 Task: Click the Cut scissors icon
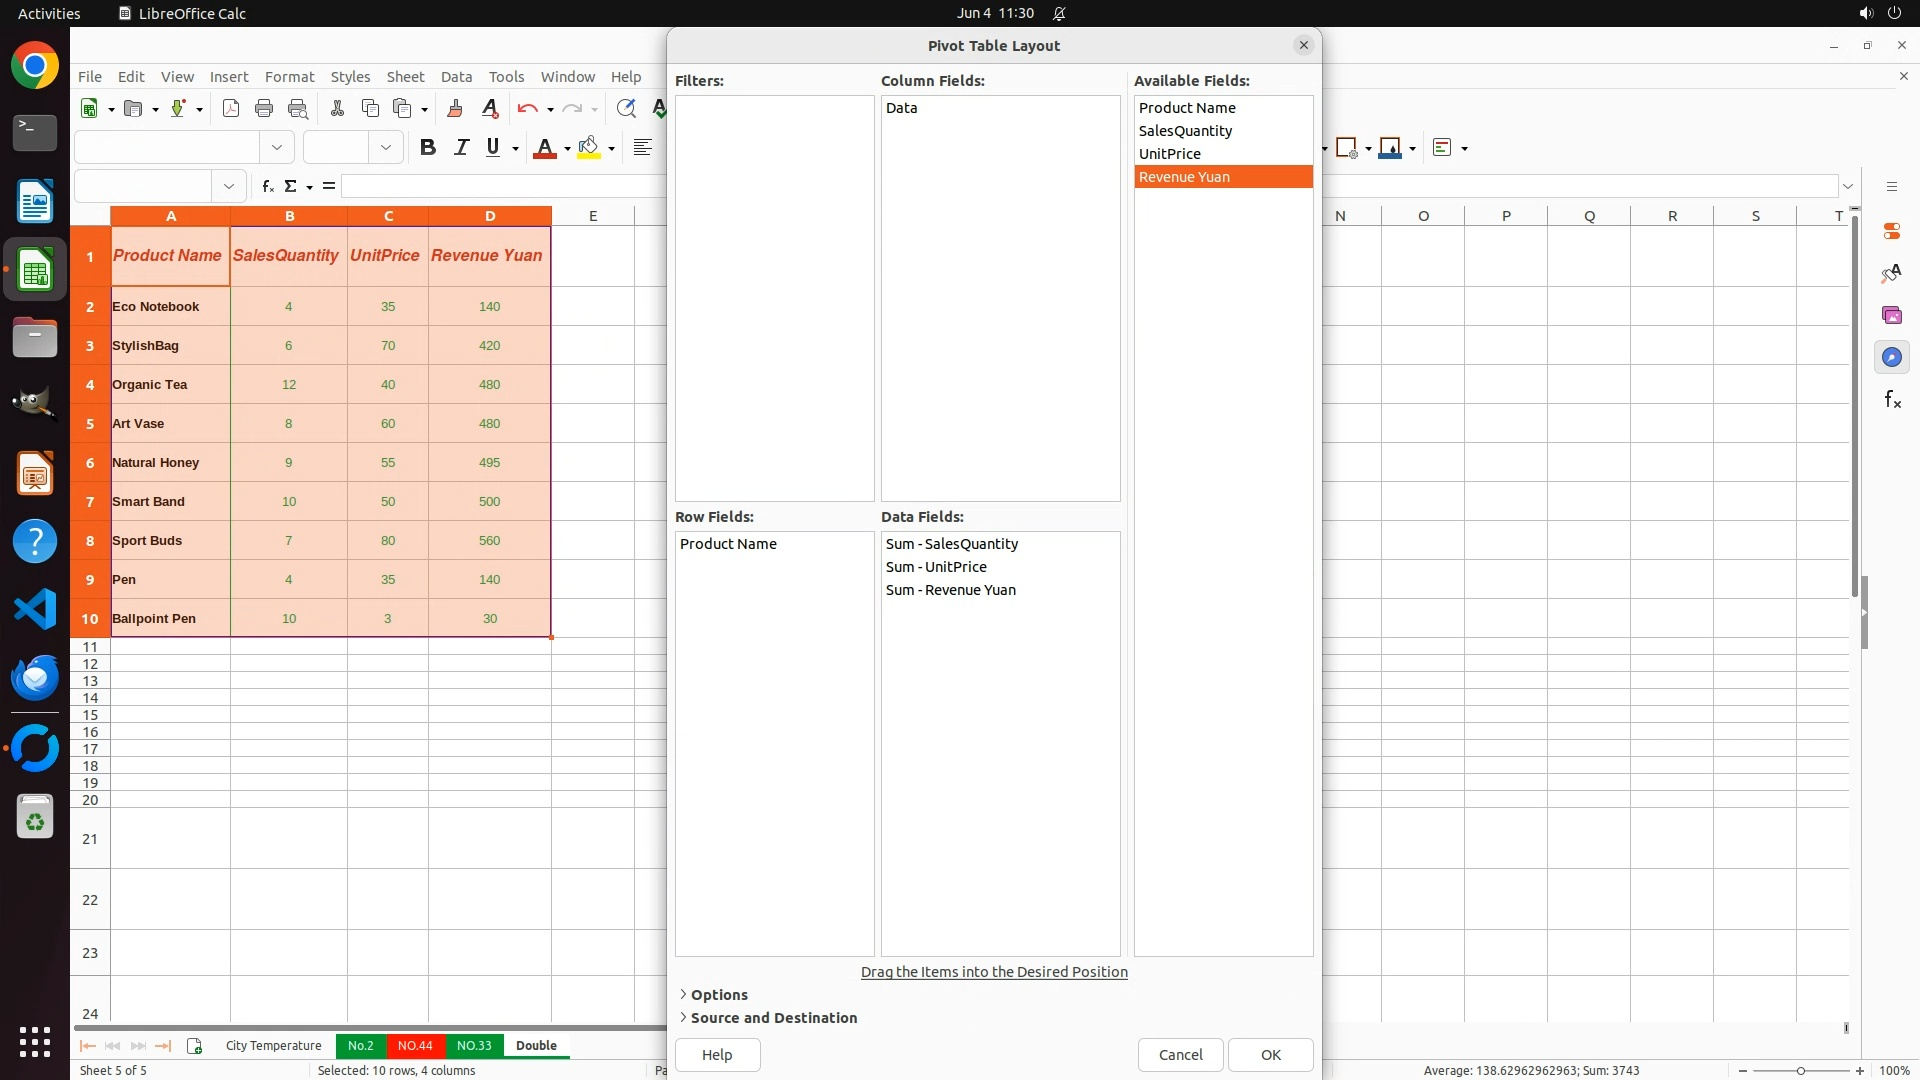(337, 109)
